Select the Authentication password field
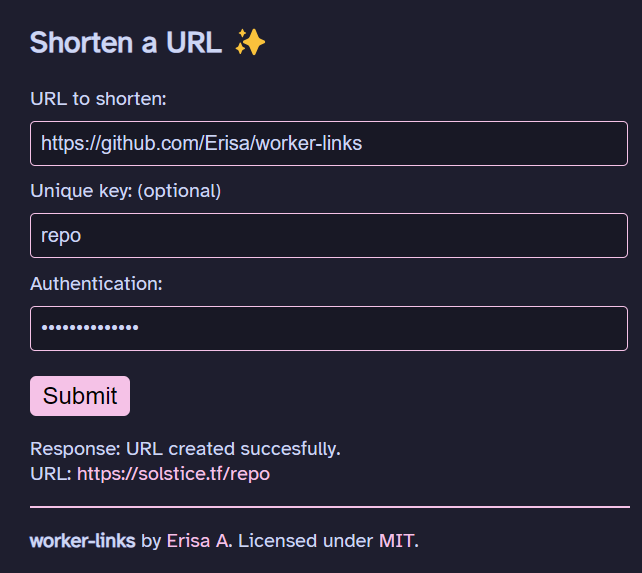Image resolution: width=642 pixels, height=573 pixels. click(x=328, y=328)
